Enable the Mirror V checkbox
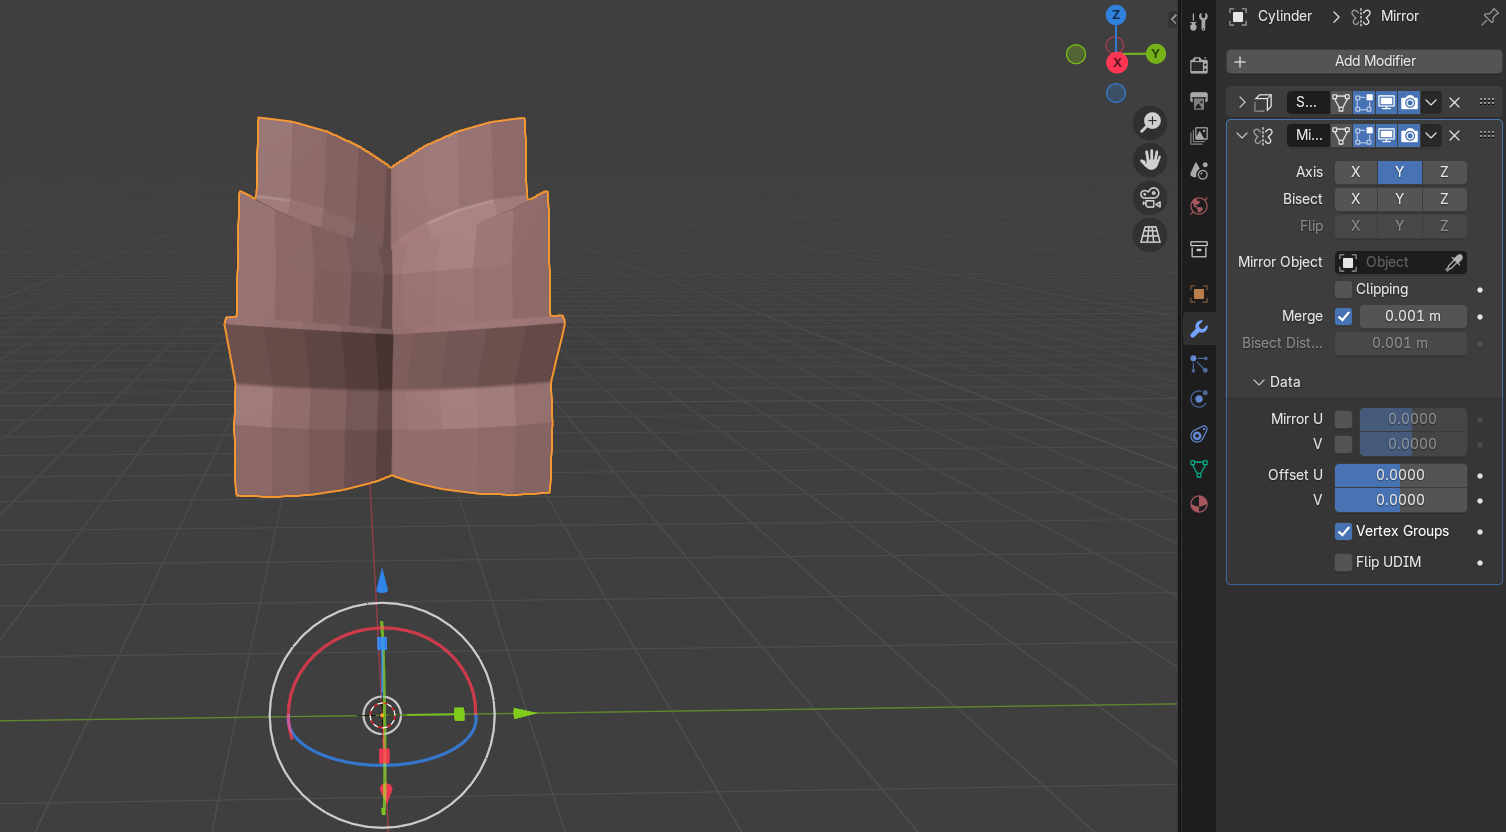The width and height of the screenshot is (1506, 832). (1344, 444)
